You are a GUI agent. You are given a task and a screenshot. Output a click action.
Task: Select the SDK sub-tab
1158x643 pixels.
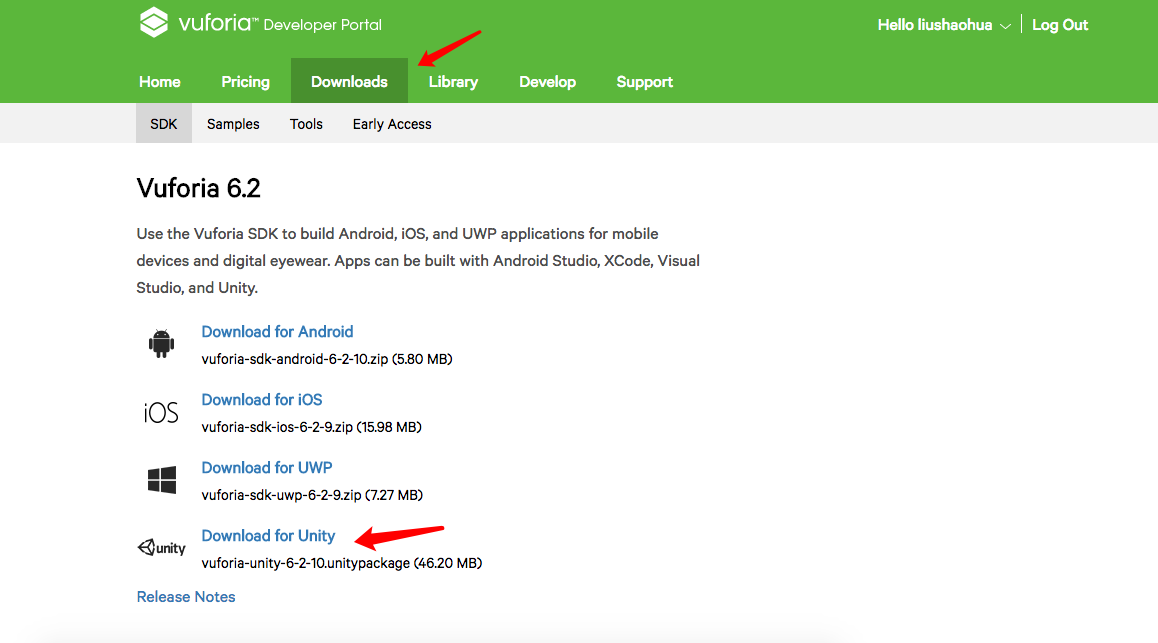pos(164,123)
